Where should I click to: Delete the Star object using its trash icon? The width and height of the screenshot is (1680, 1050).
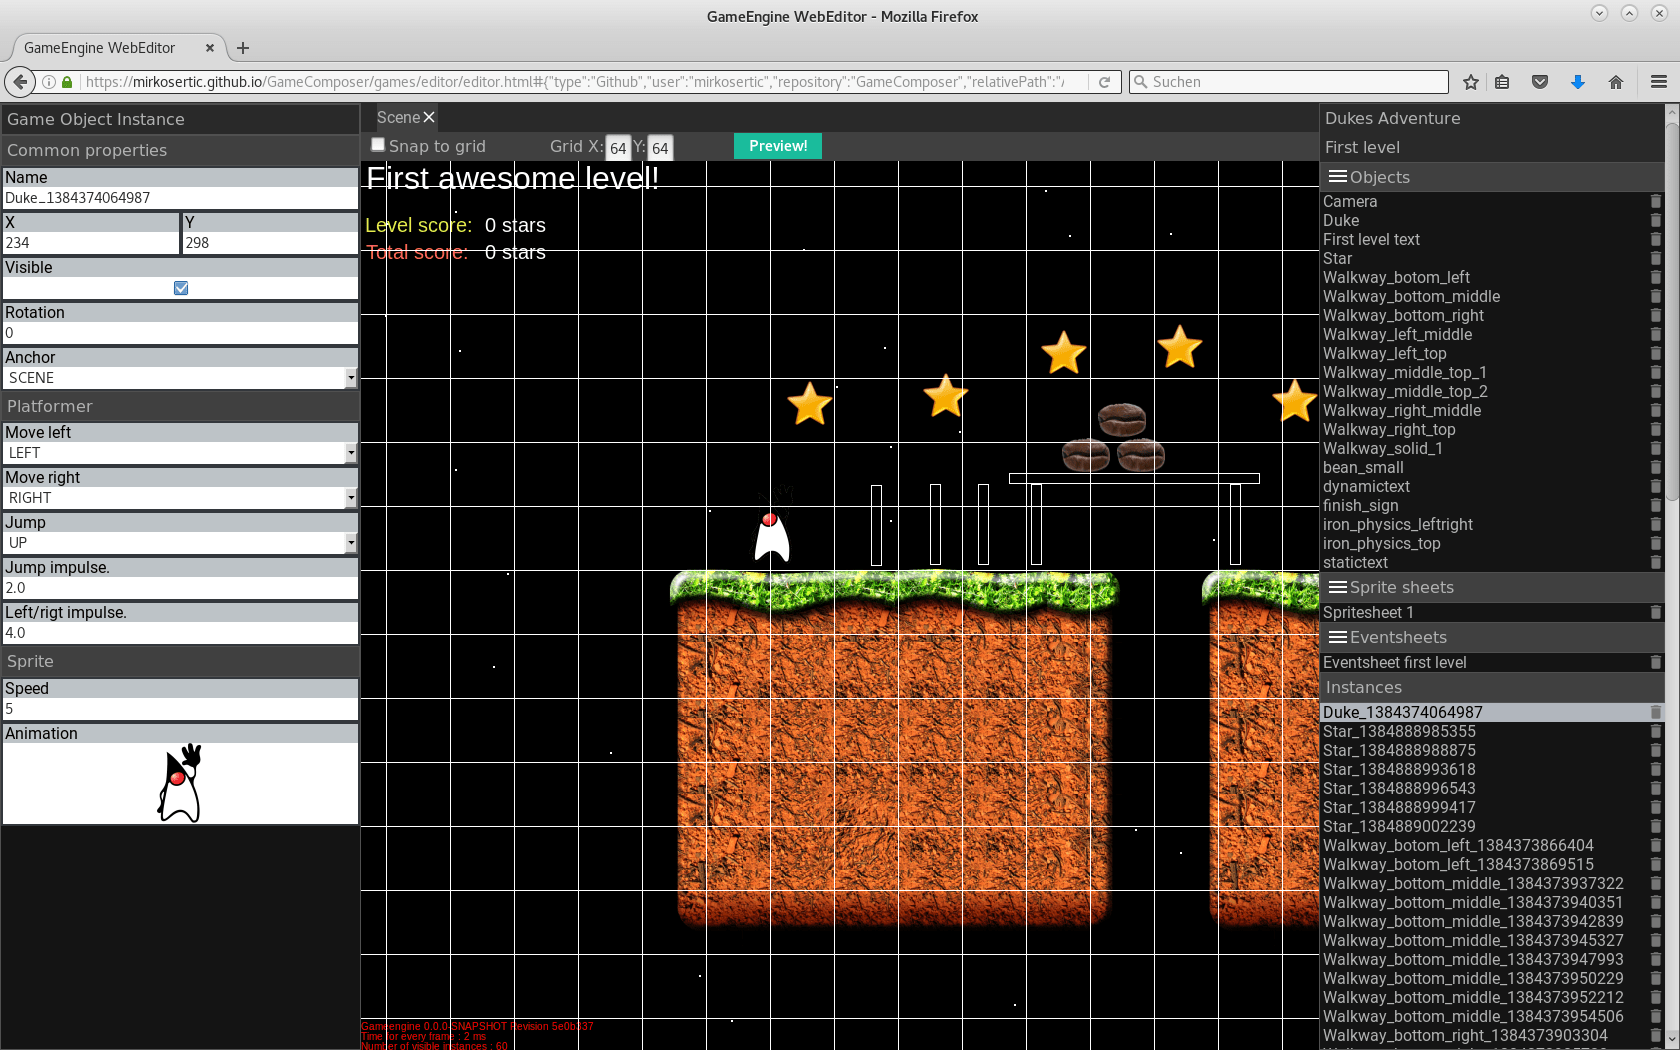pos(1655,258)
